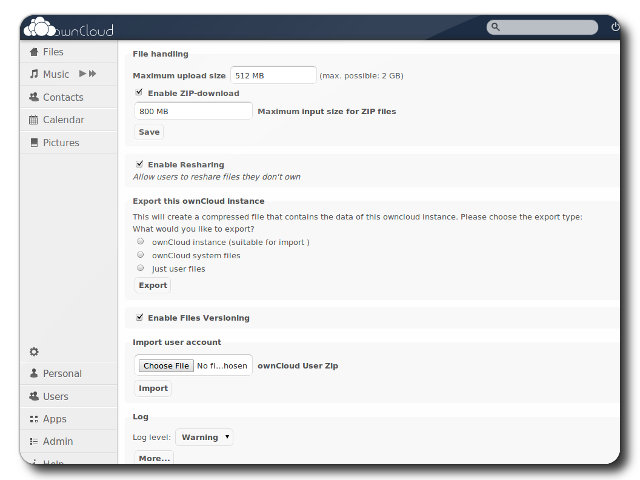
Task: Click the Maximum upload size field
Action: [273, 75]
